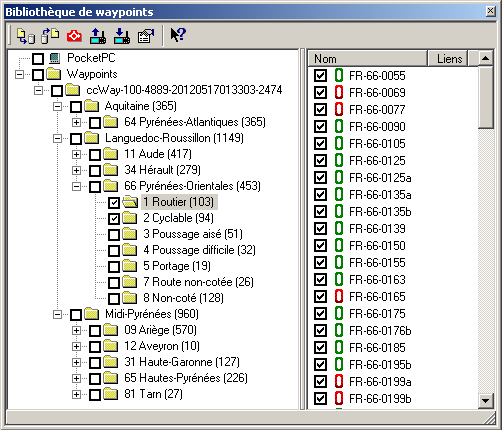Expand the 64 Pyrénées-Atlantiques node
The height and width of the screenshot is (430, 502).
point(76,122)
